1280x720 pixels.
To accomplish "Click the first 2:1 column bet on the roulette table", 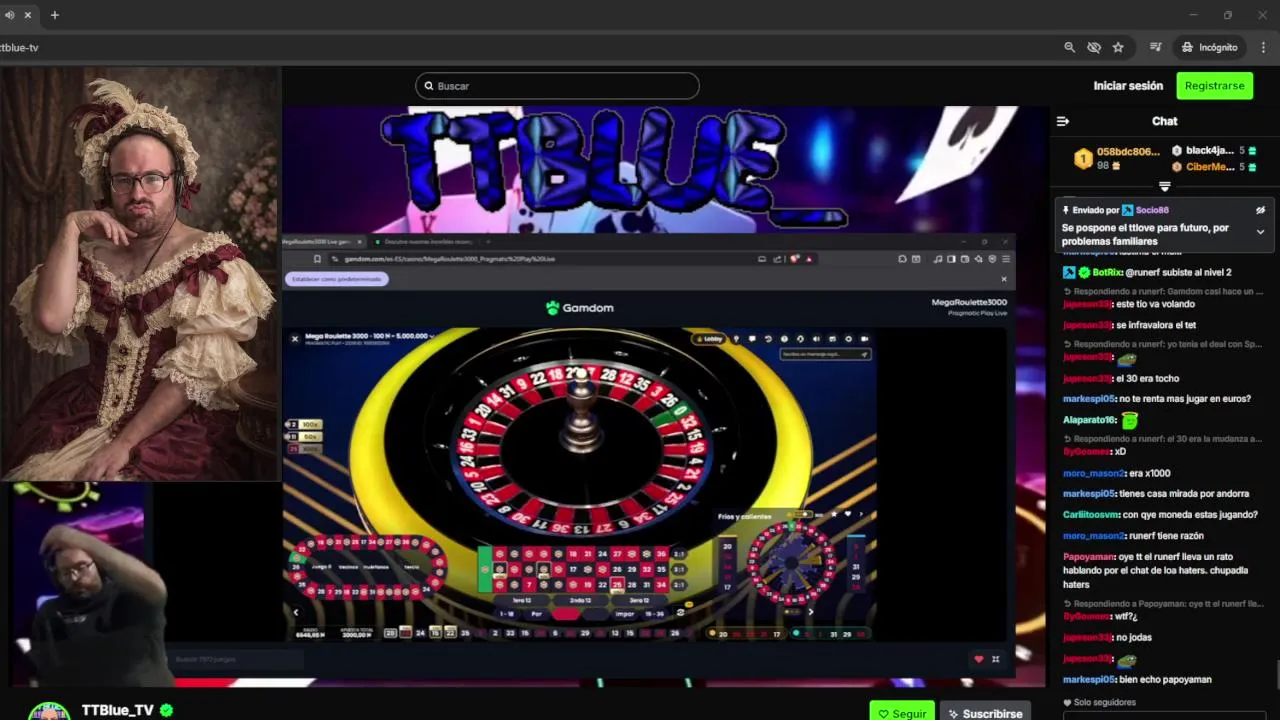I will click(x=680, y=554).
